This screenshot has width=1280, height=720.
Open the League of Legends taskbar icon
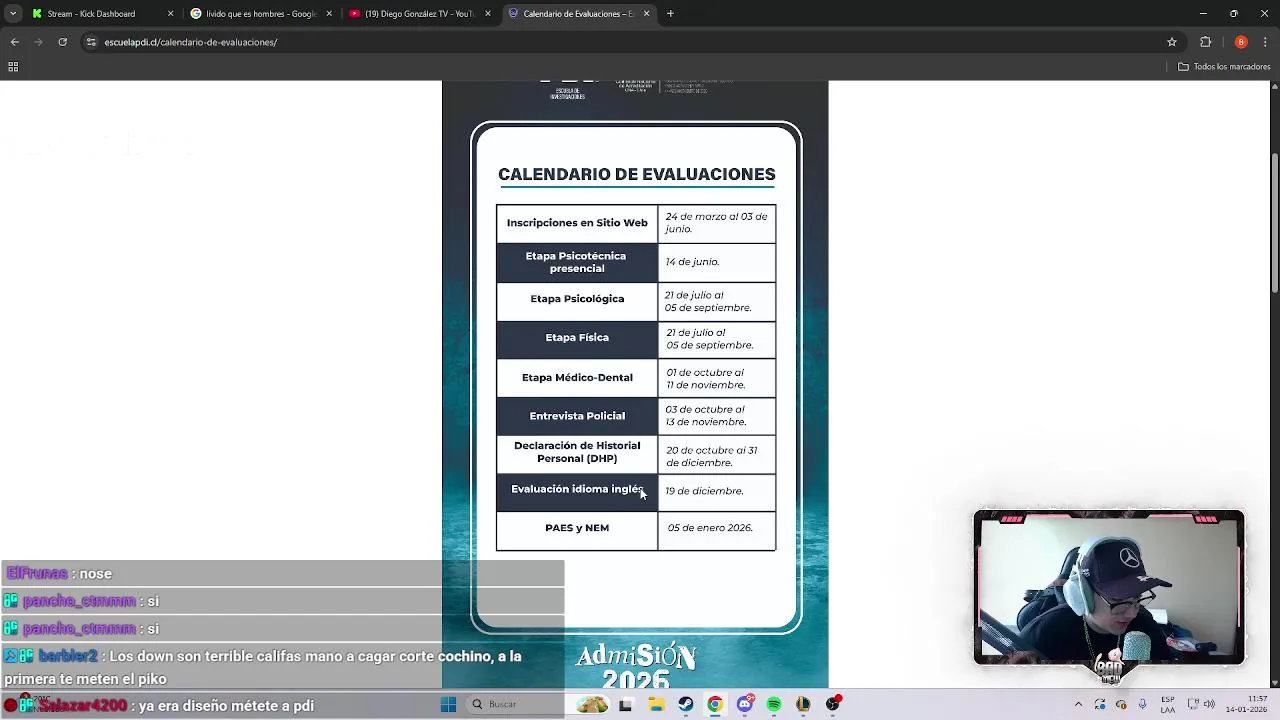(x=803, y=705)
